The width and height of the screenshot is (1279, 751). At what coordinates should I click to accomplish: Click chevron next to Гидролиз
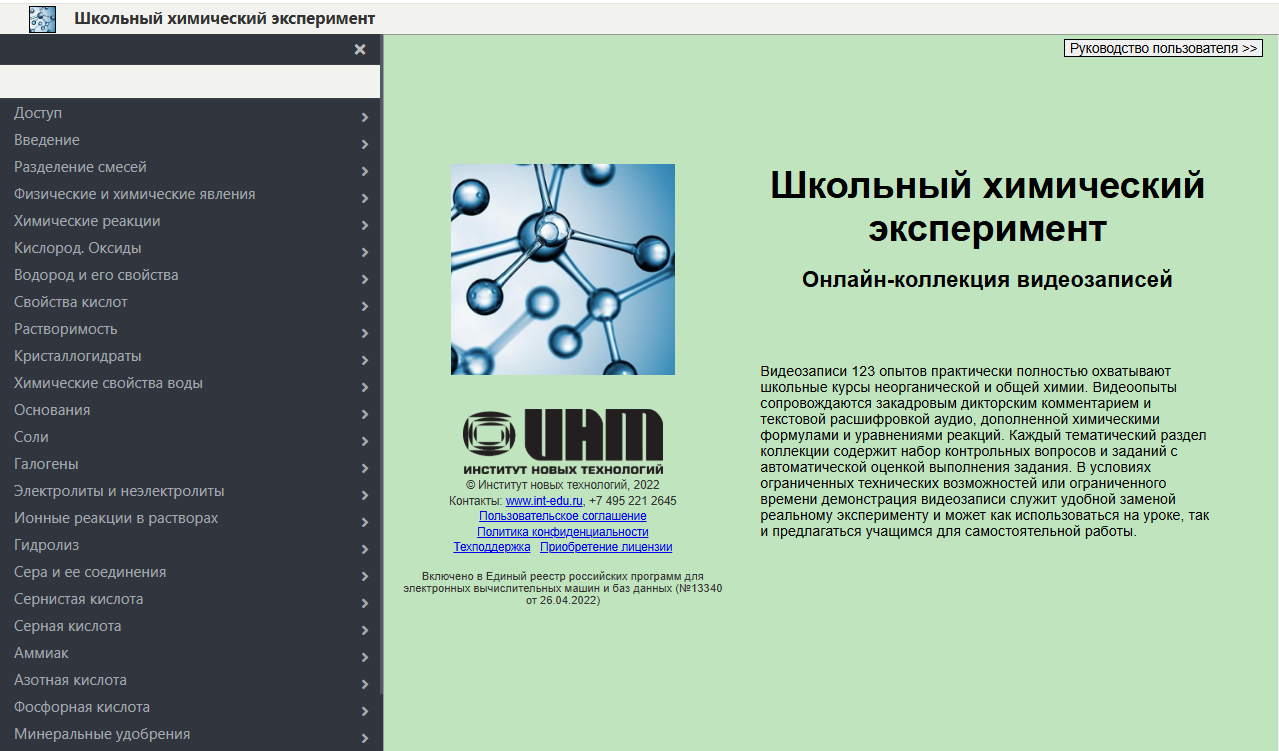click(364, 549)
